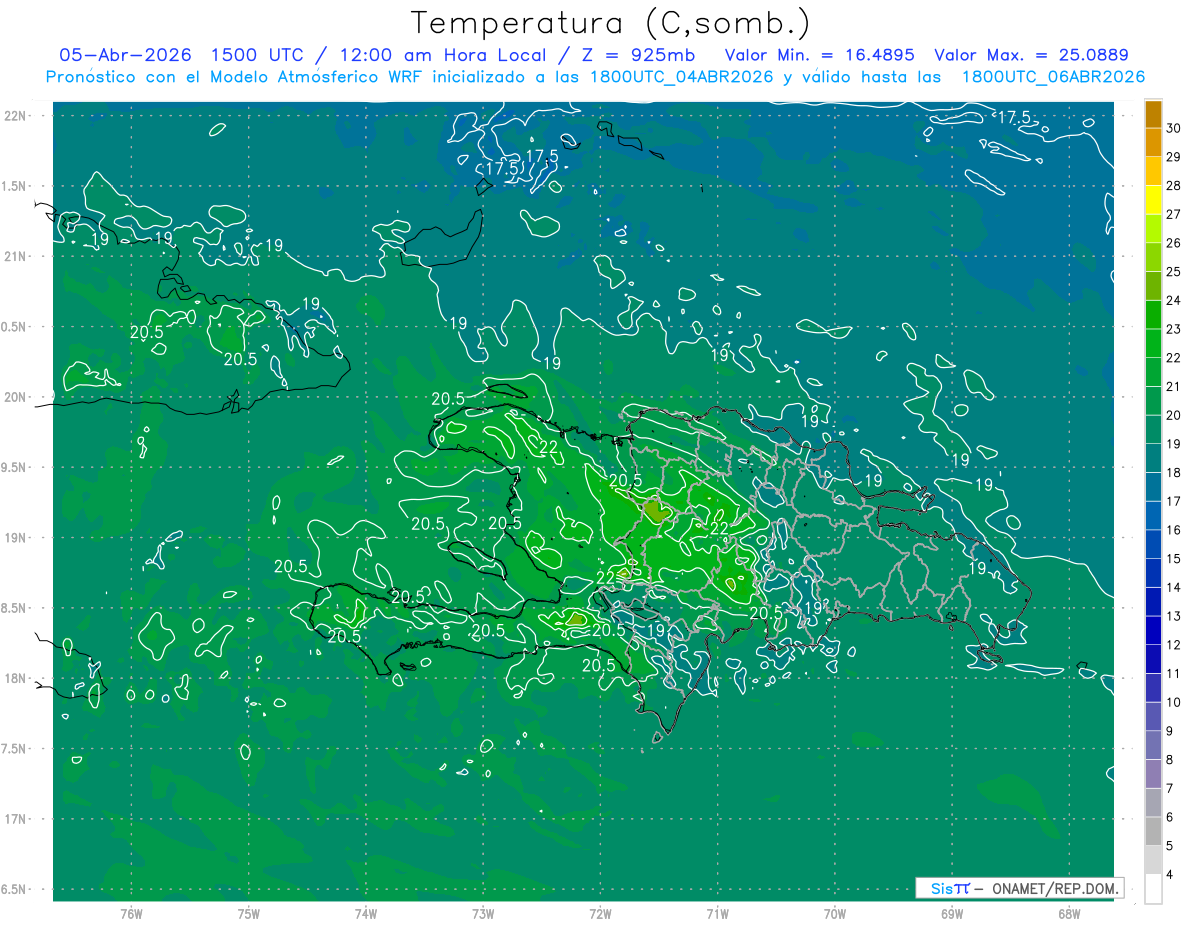
Task: Click the 22N latitude axis label
Action: coord(16,116)
